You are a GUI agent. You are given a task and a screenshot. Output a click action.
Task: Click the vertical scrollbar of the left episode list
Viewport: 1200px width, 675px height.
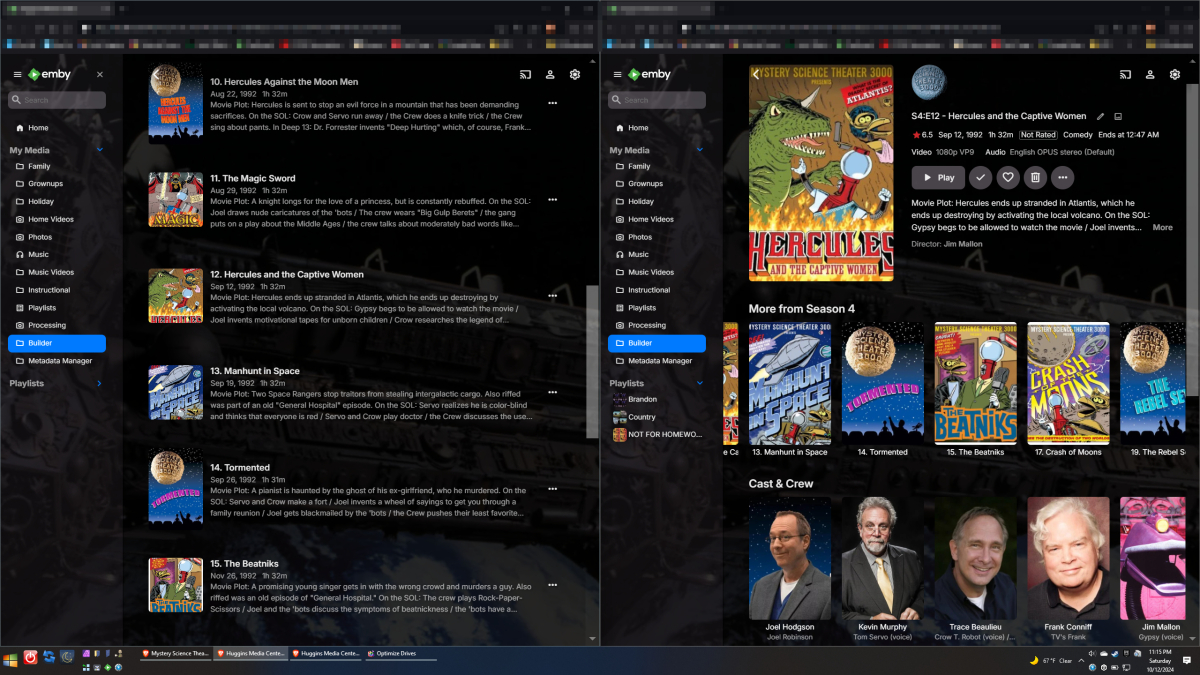592,360
